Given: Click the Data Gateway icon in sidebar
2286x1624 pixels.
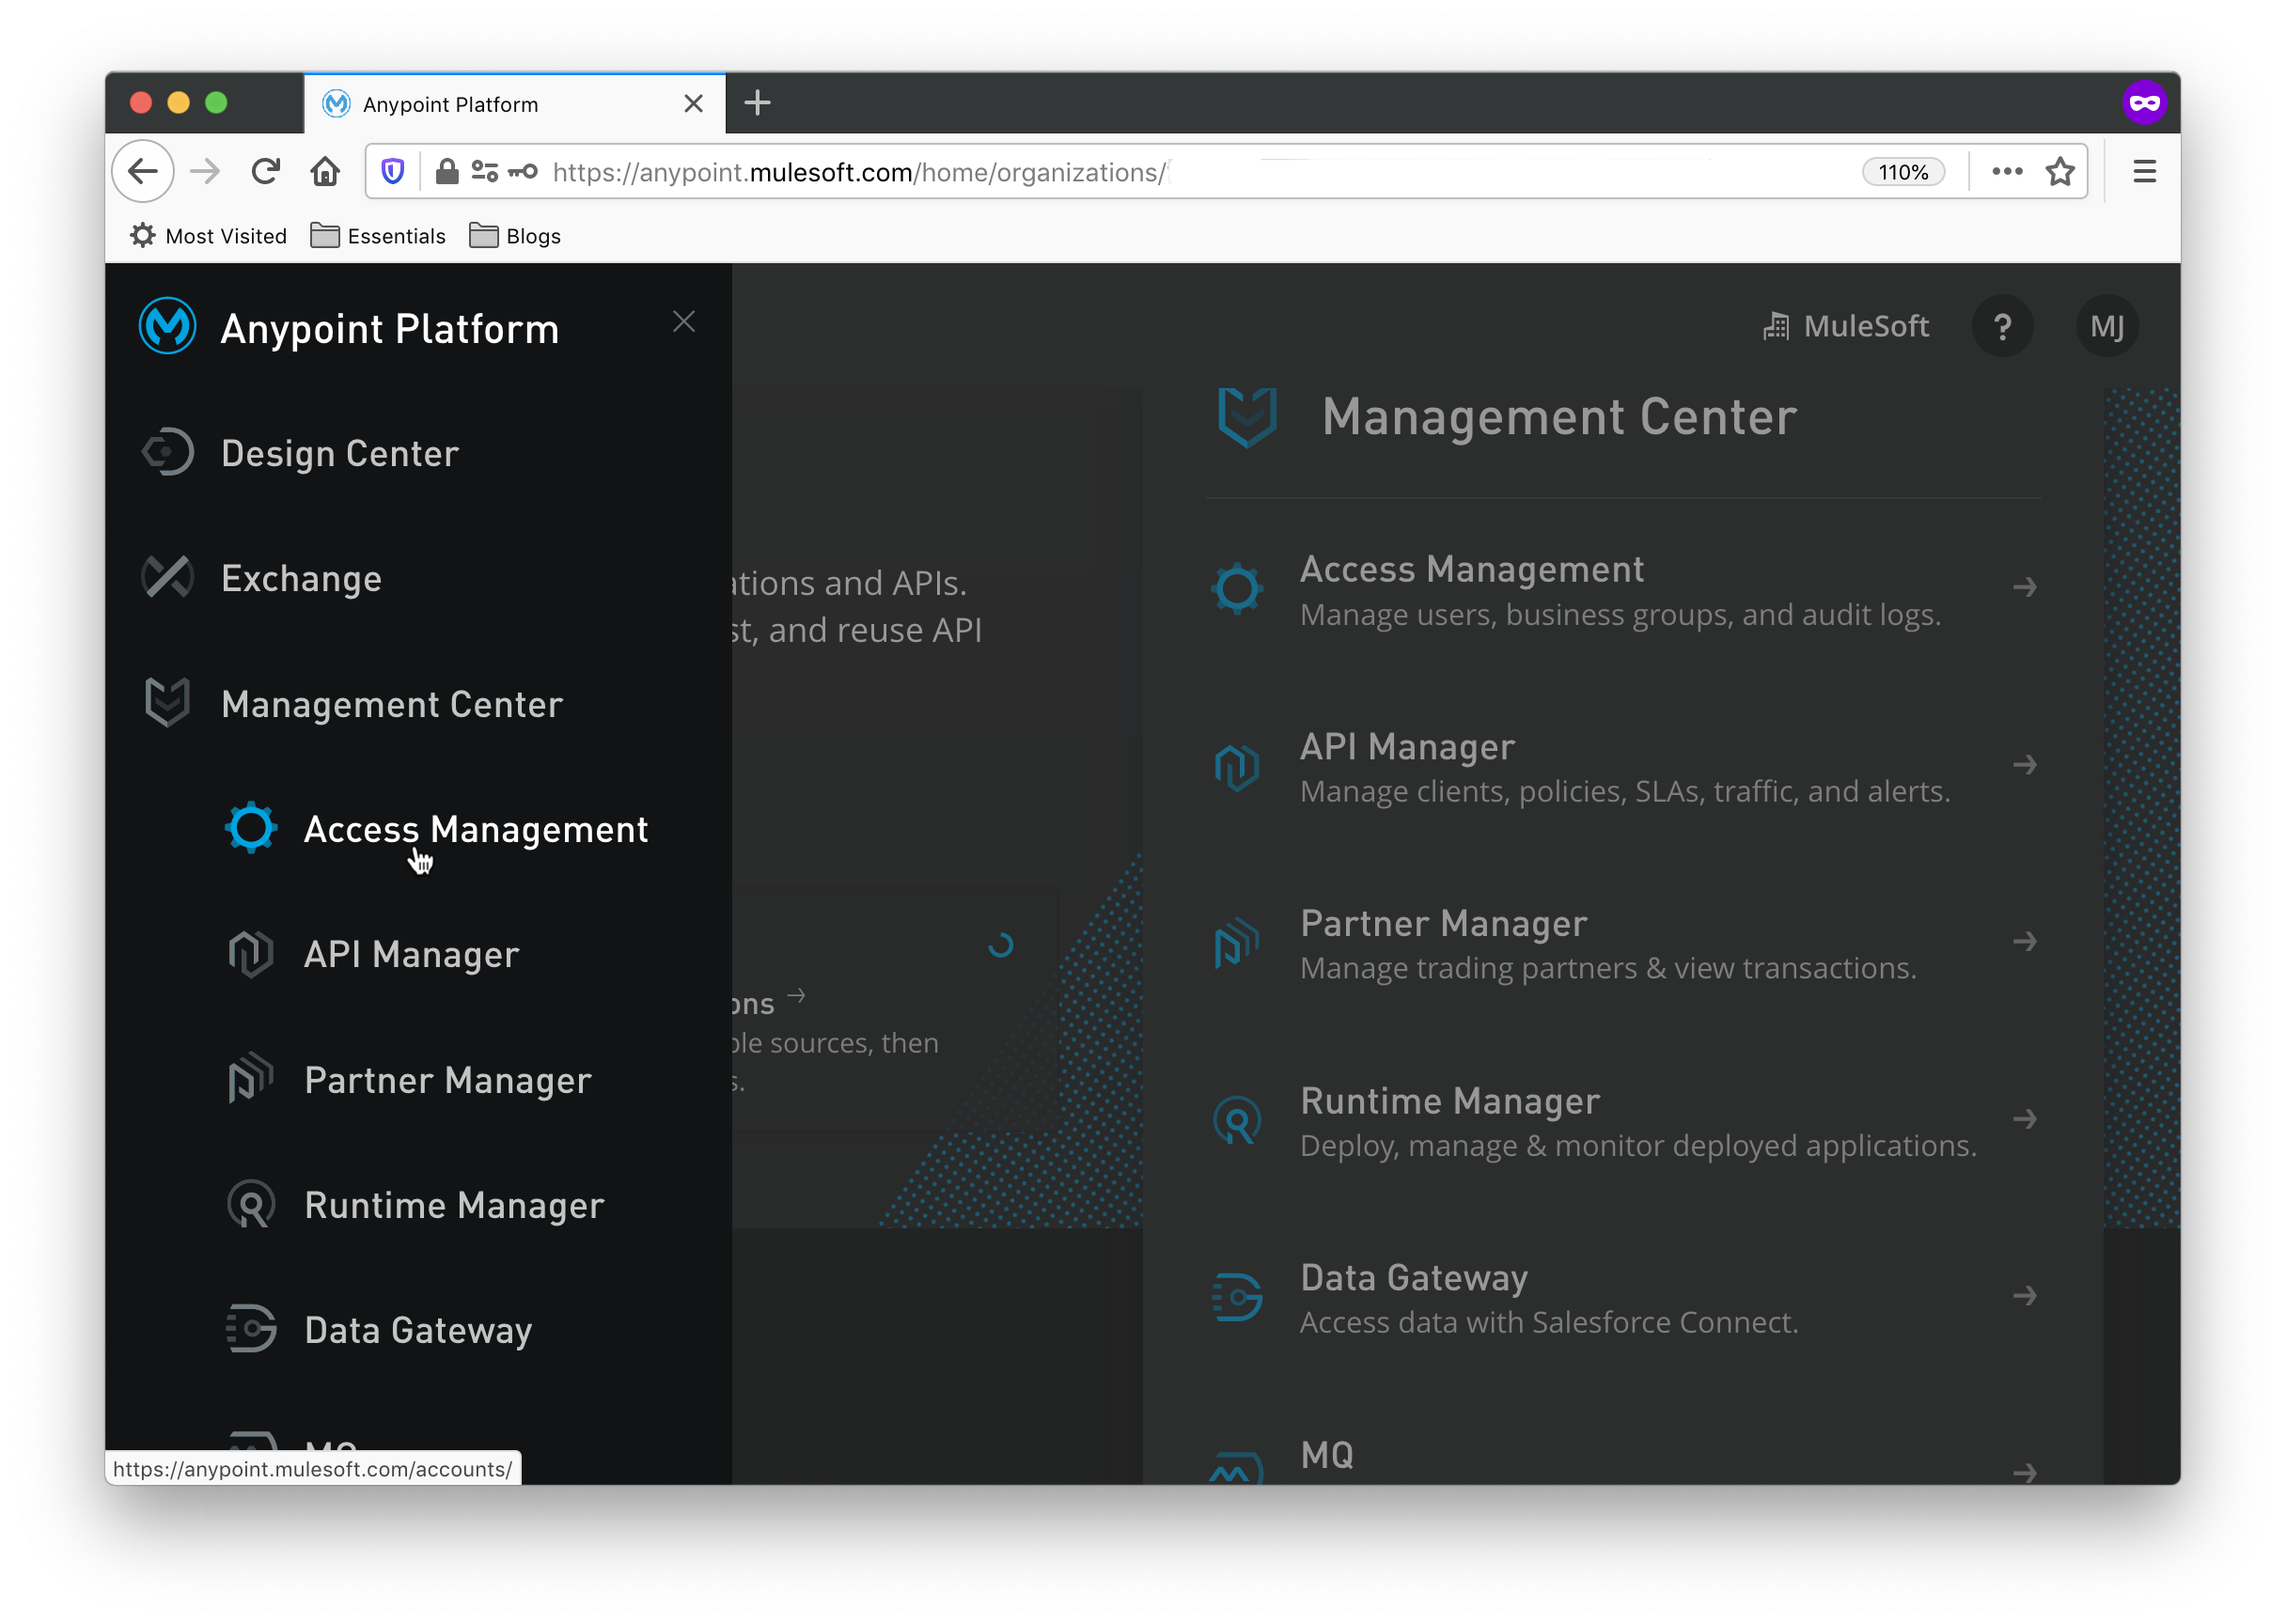Looking at the screenshot, I should click(251, 1329).
